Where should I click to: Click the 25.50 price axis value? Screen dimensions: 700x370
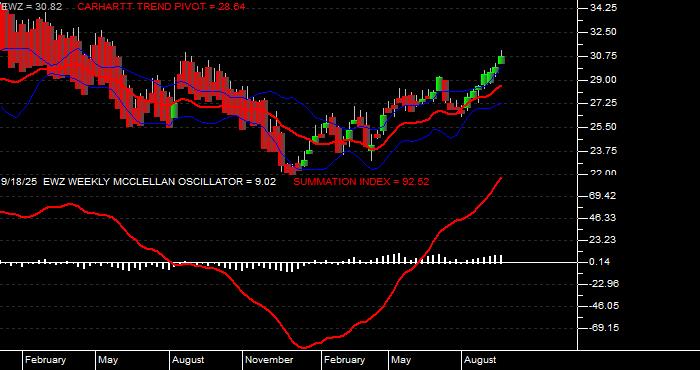coord(604,127)
